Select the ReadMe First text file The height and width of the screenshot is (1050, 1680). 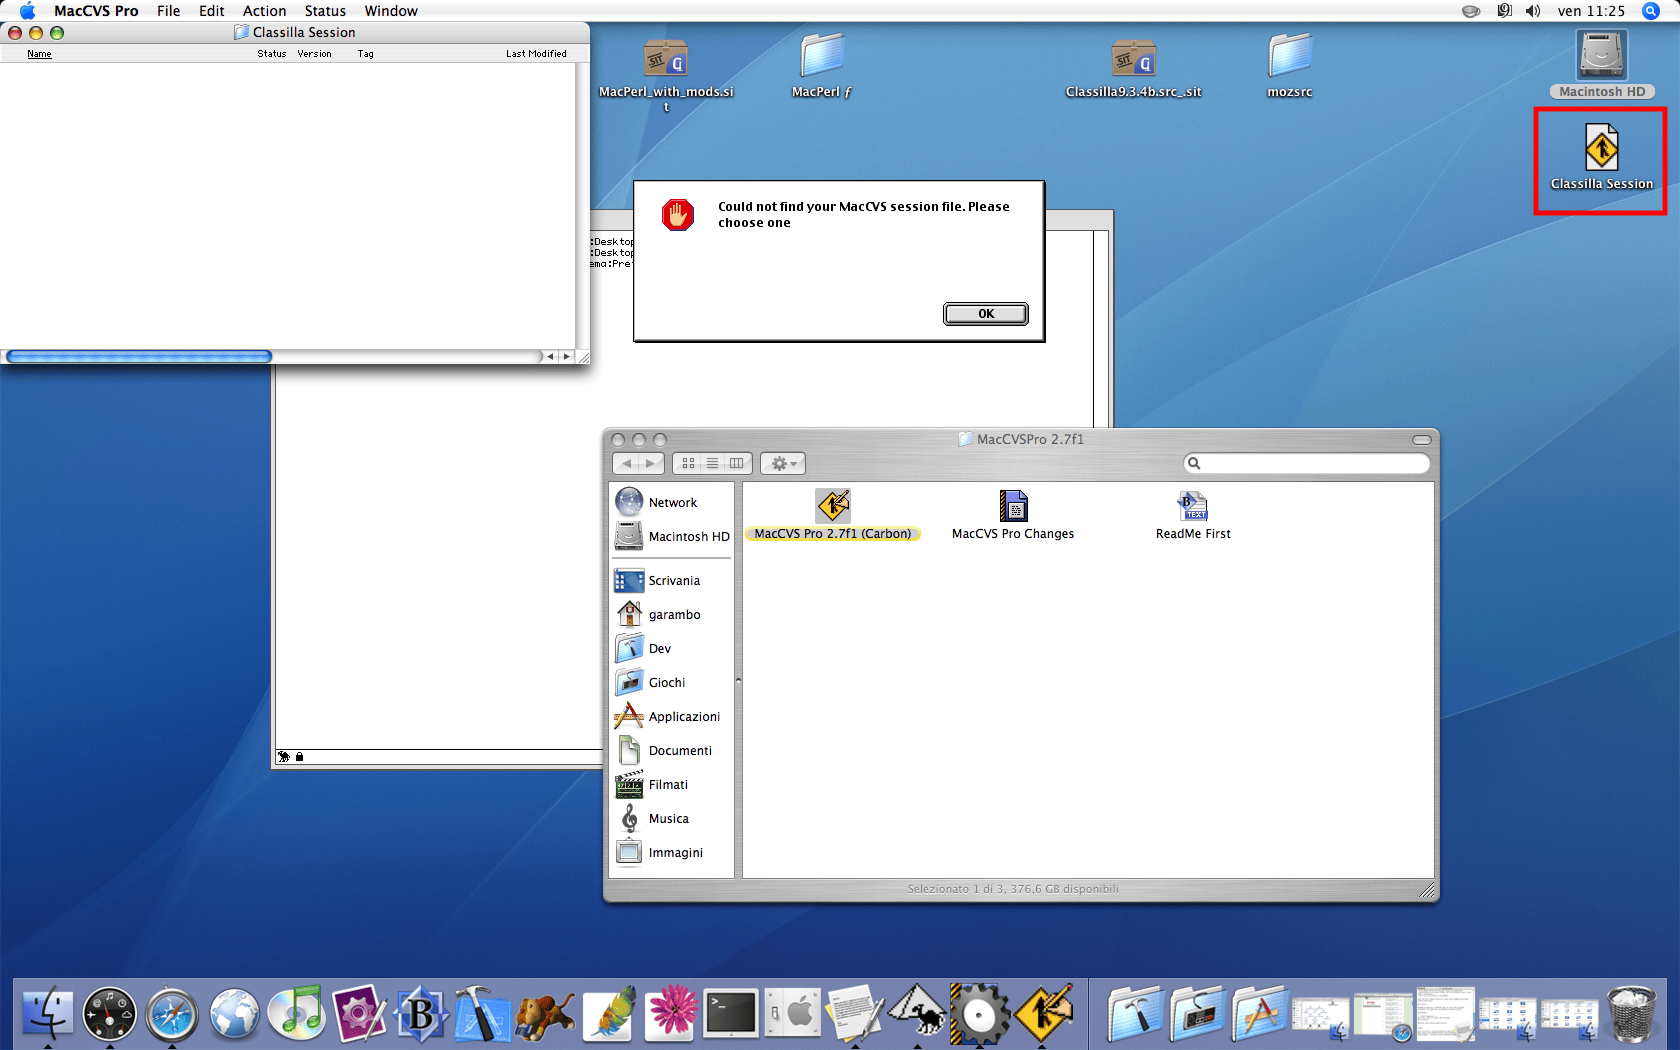tap(1193, 515)
